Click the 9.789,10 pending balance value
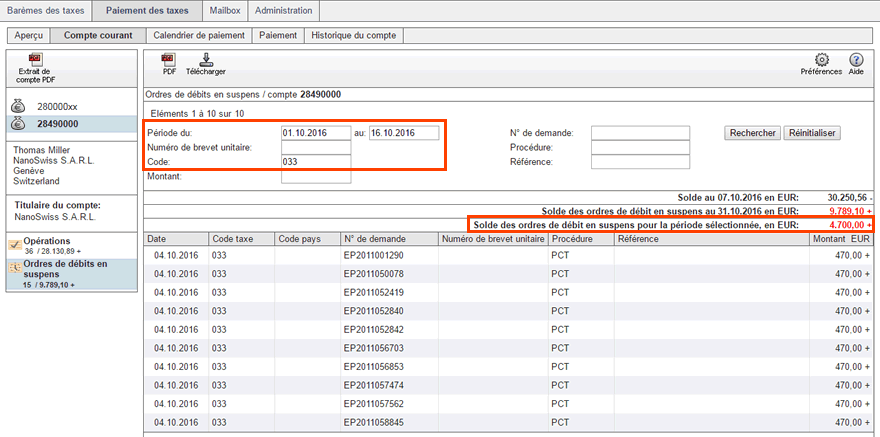Image resolution: width=880 pixels, height=437 pixels. click(850, 211)
